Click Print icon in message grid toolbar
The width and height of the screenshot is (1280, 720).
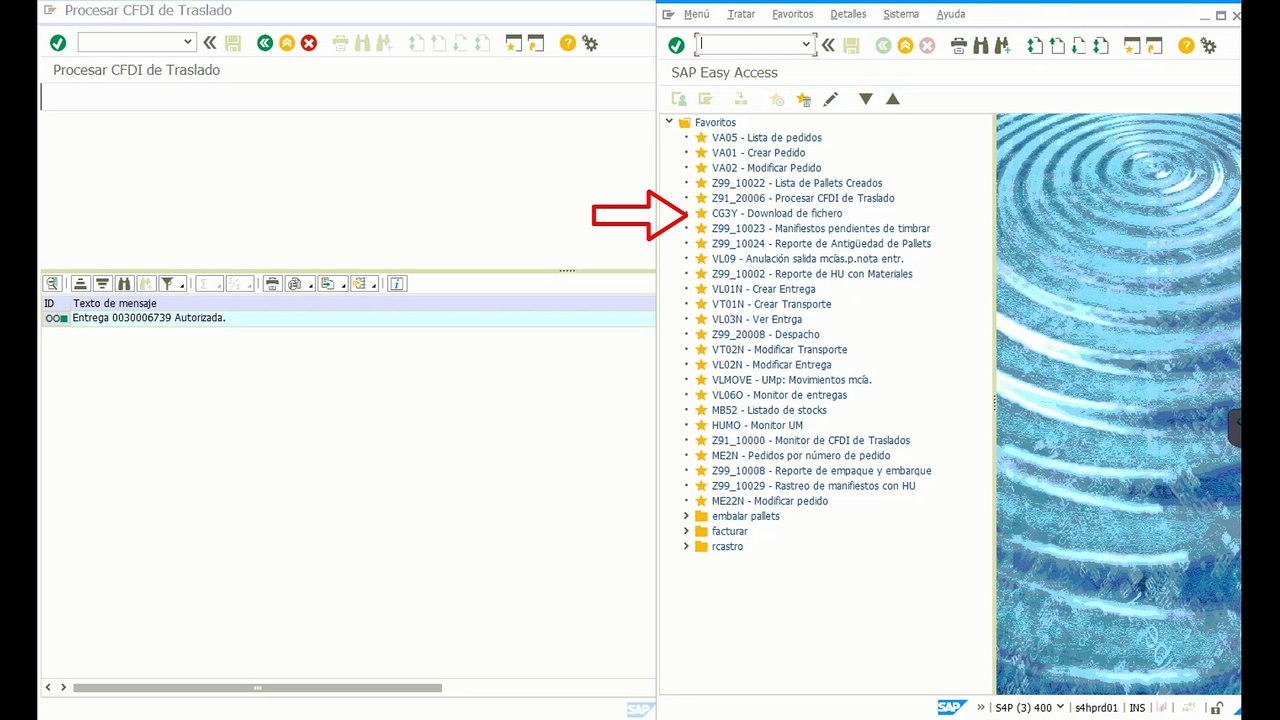(x=272, y=284)
